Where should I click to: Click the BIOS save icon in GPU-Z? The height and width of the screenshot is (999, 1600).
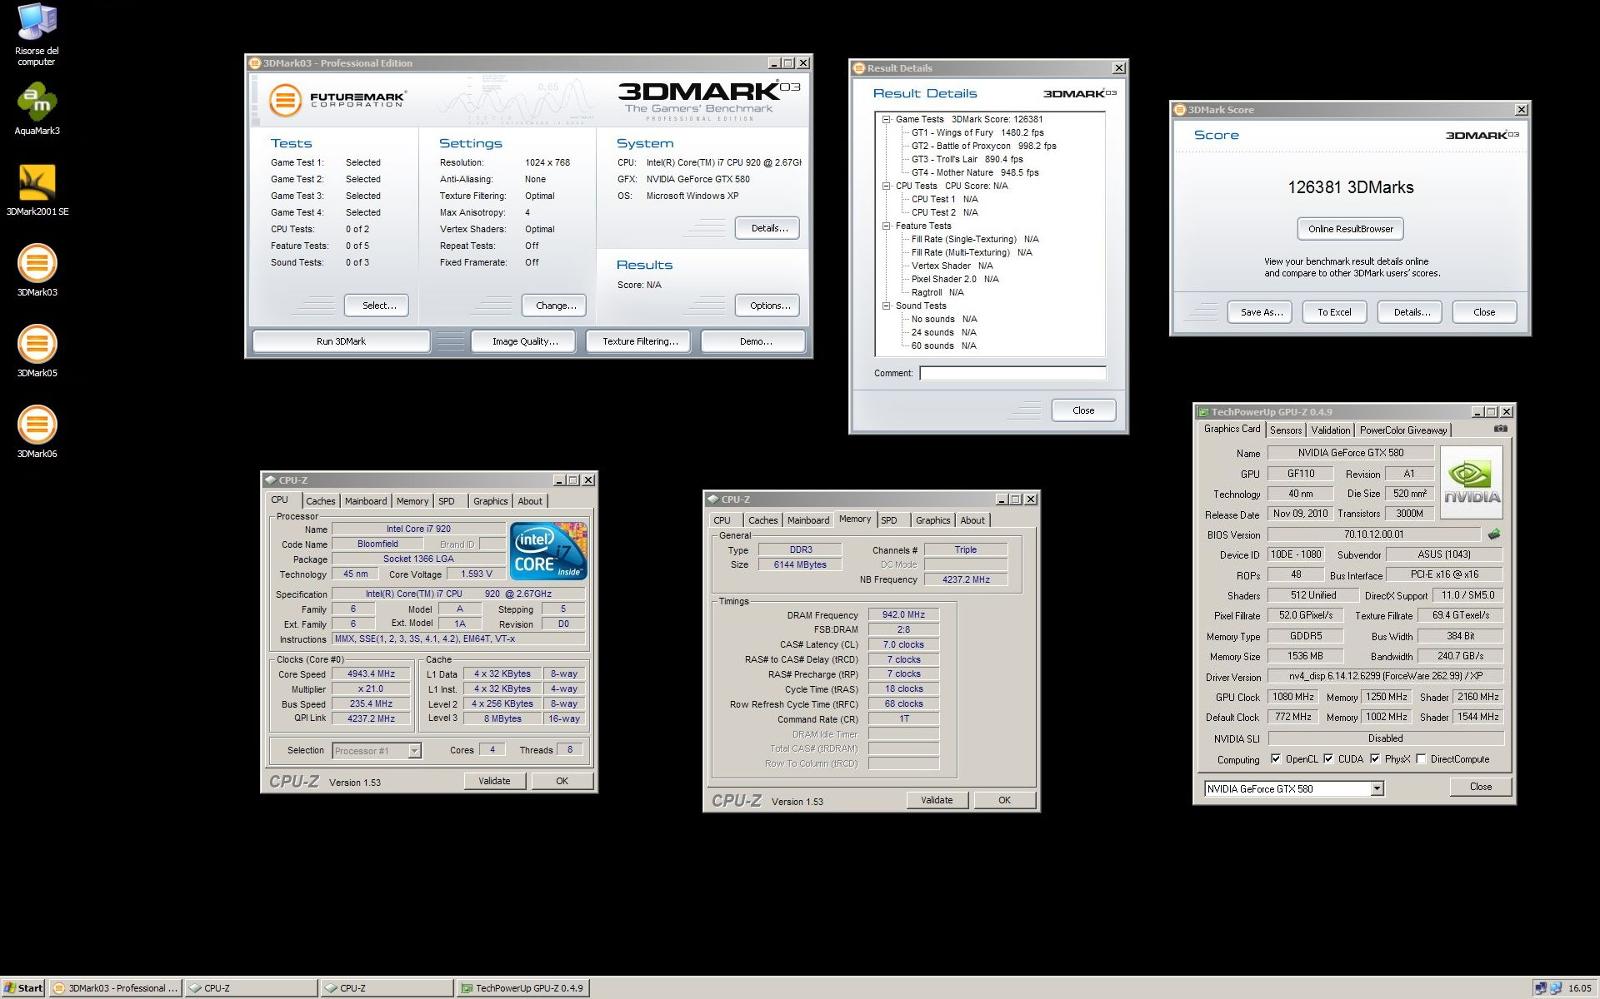(x=1494, y=534)
